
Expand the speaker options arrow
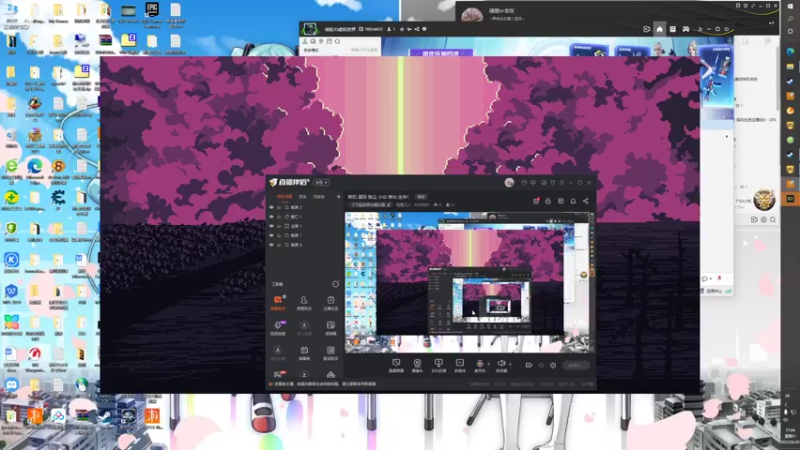[511, 364]
